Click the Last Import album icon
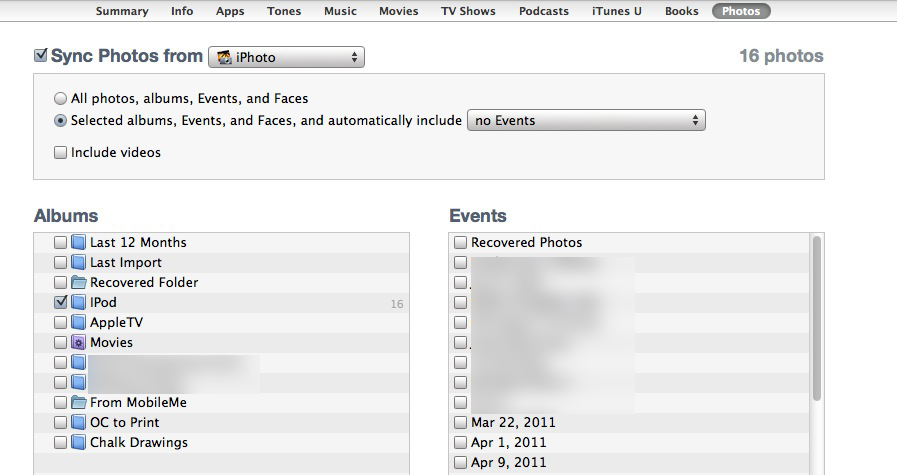The height and width of the screenshot is (475, 897). (78, 262)
